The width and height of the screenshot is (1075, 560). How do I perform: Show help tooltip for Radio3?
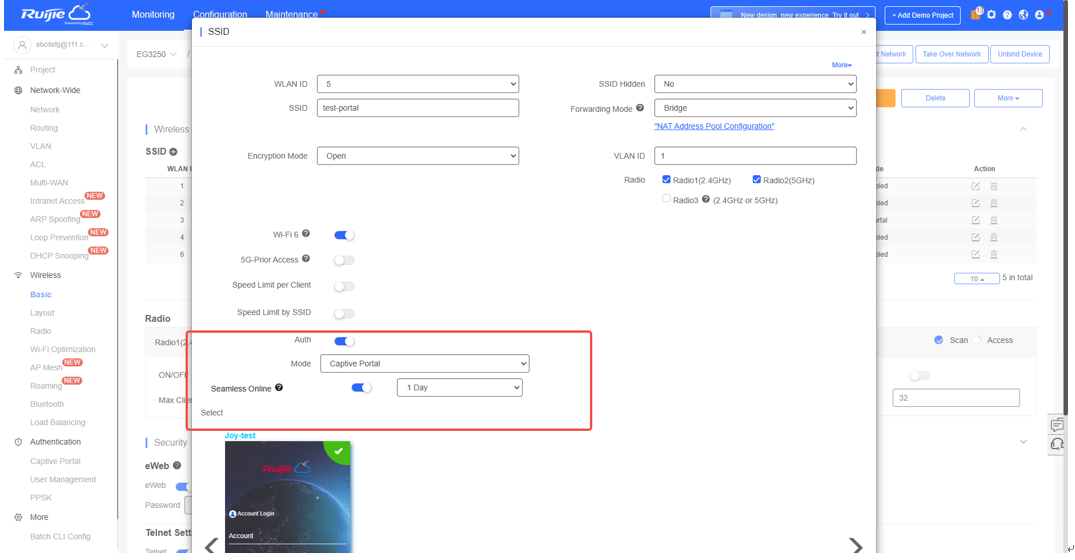[x=705, y=199]
